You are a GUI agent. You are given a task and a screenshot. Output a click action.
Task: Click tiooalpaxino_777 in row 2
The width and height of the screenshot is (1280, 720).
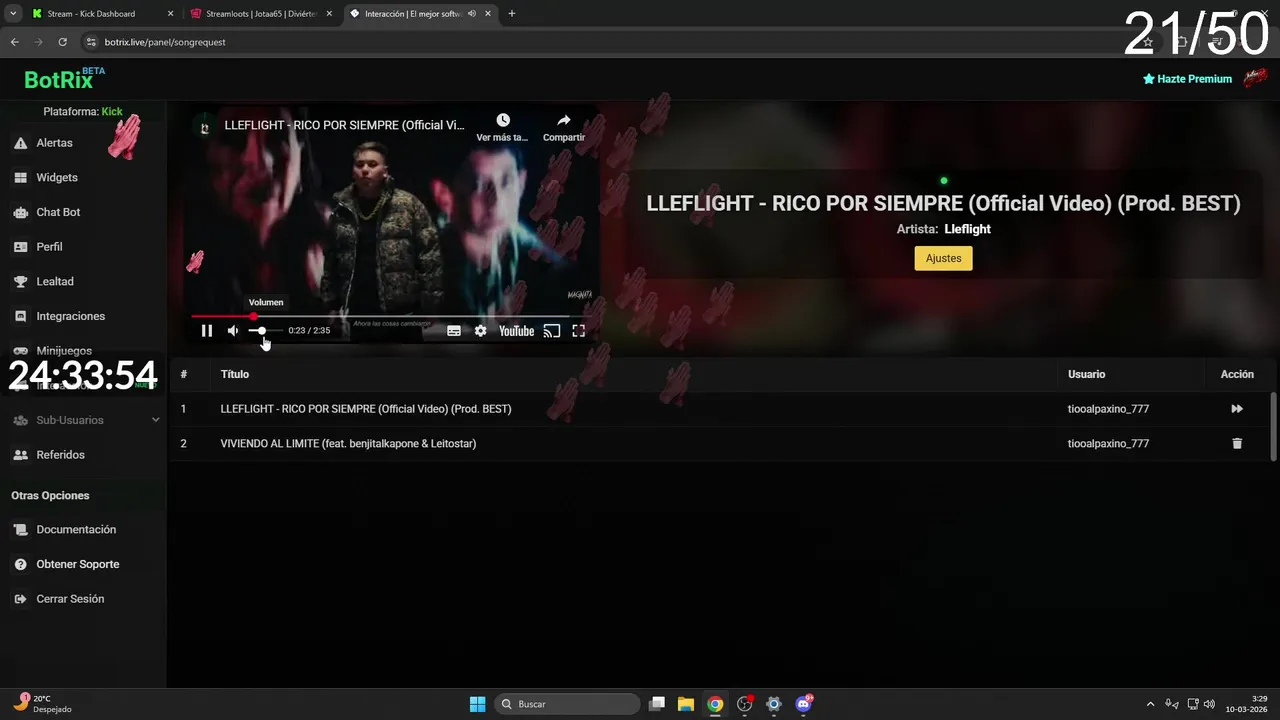tap(1108, 443)
